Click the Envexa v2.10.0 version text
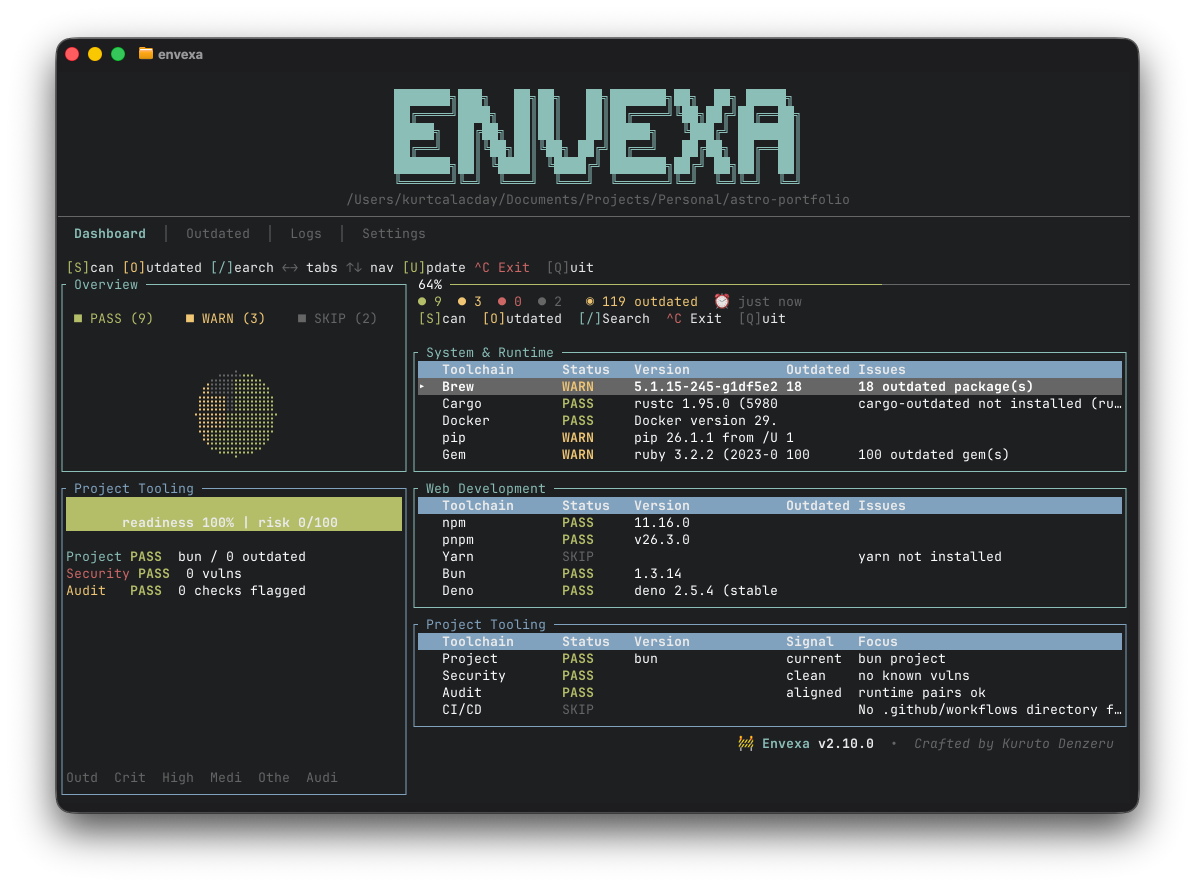Image resolution: width=1195 pixels, height=887 pixels. (818, 743)
